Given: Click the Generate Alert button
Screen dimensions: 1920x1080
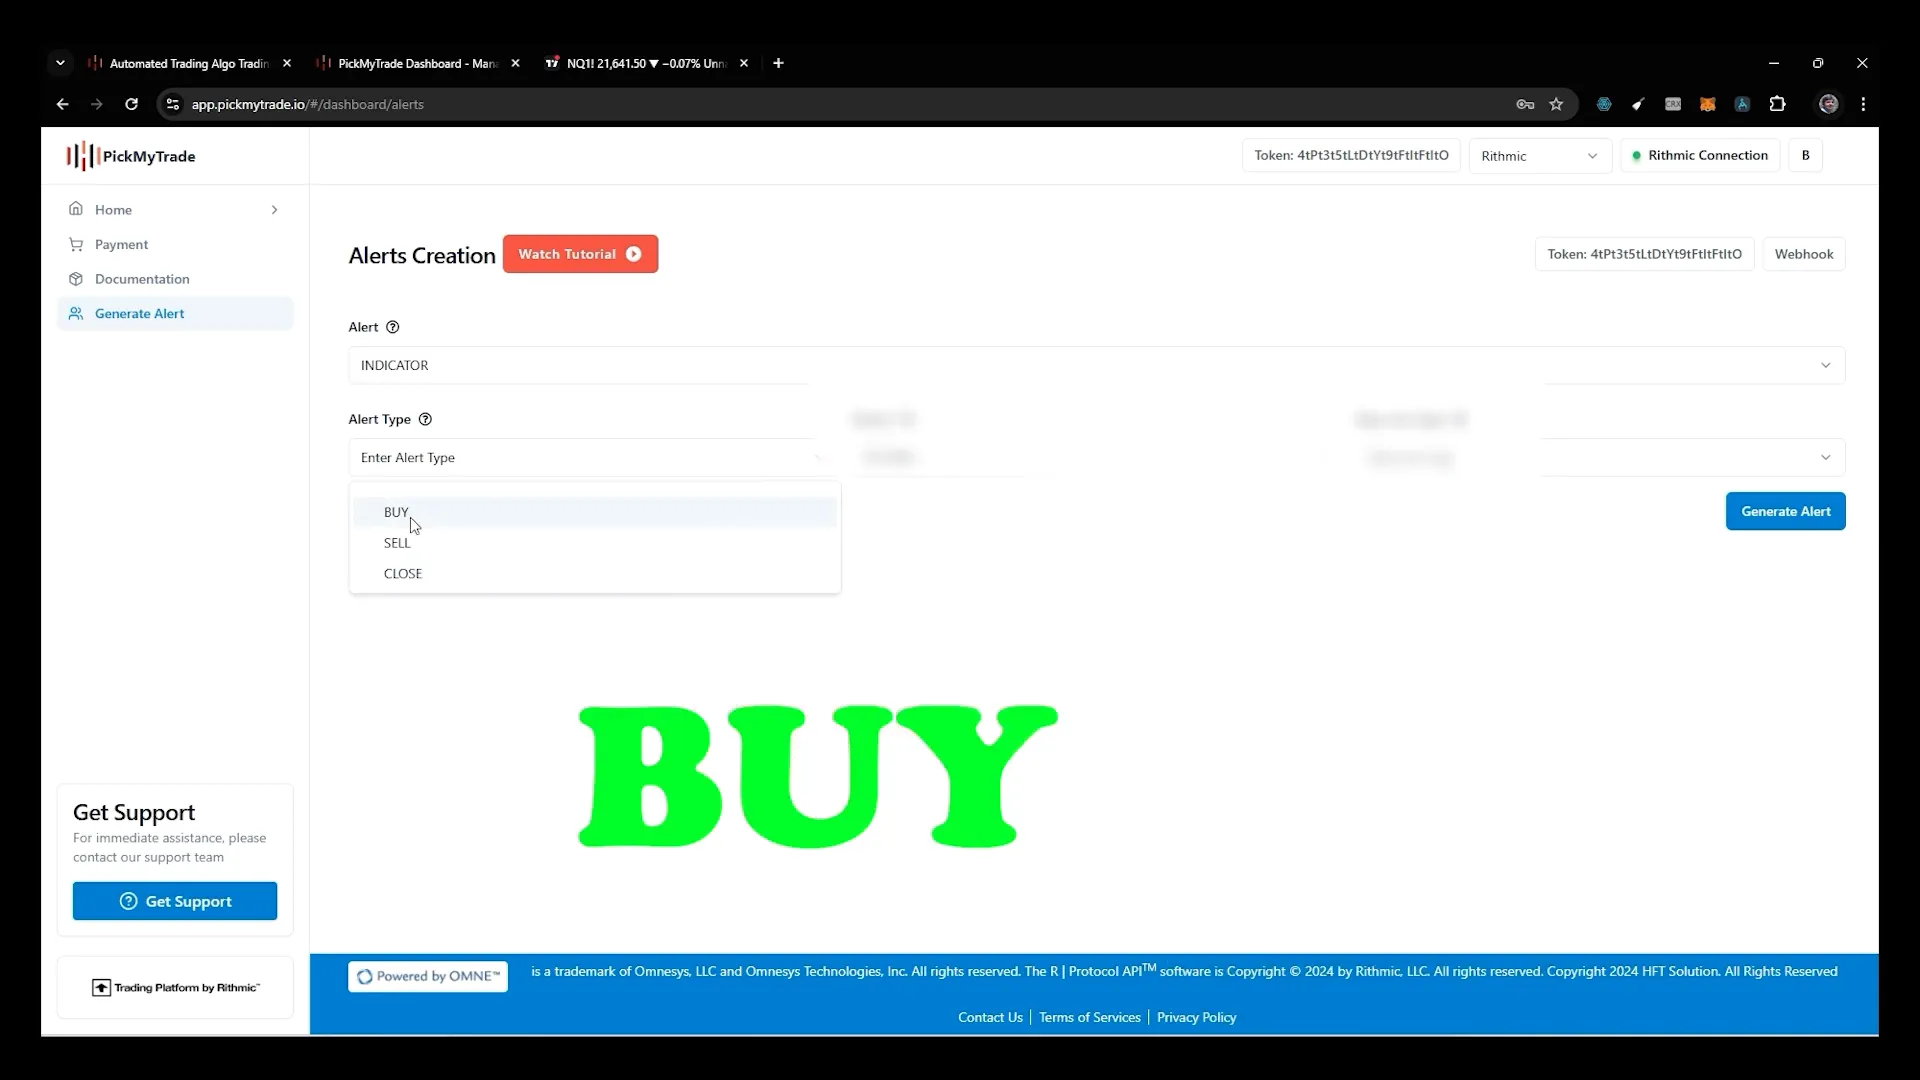Looking at the screenshot, I should (1785, 510).
